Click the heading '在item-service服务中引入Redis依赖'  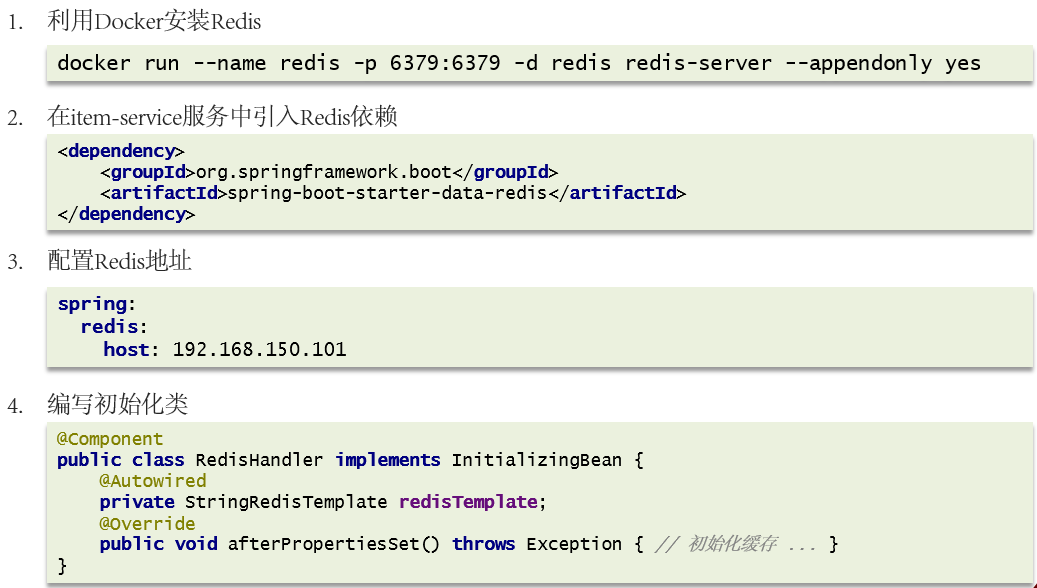[x=222, y=117]
